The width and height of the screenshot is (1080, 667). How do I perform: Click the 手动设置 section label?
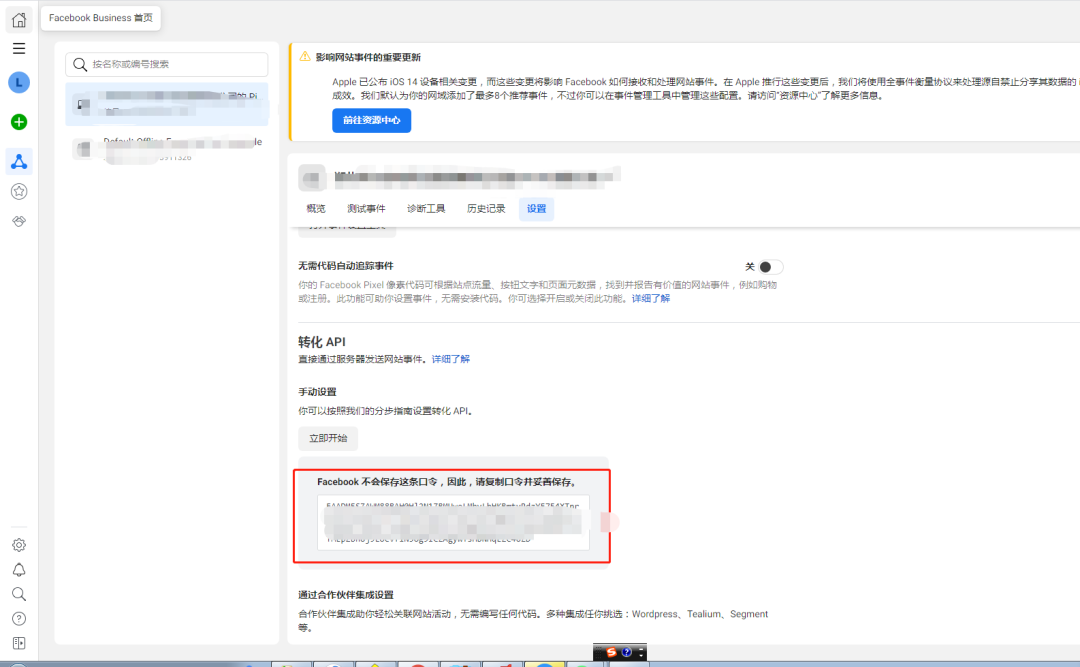[317, 392]
